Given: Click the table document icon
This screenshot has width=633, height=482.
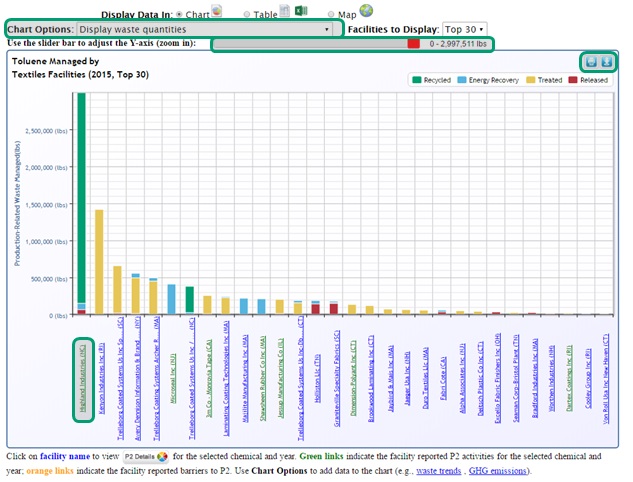Looking at the screenshot, I should coord(284,11).
